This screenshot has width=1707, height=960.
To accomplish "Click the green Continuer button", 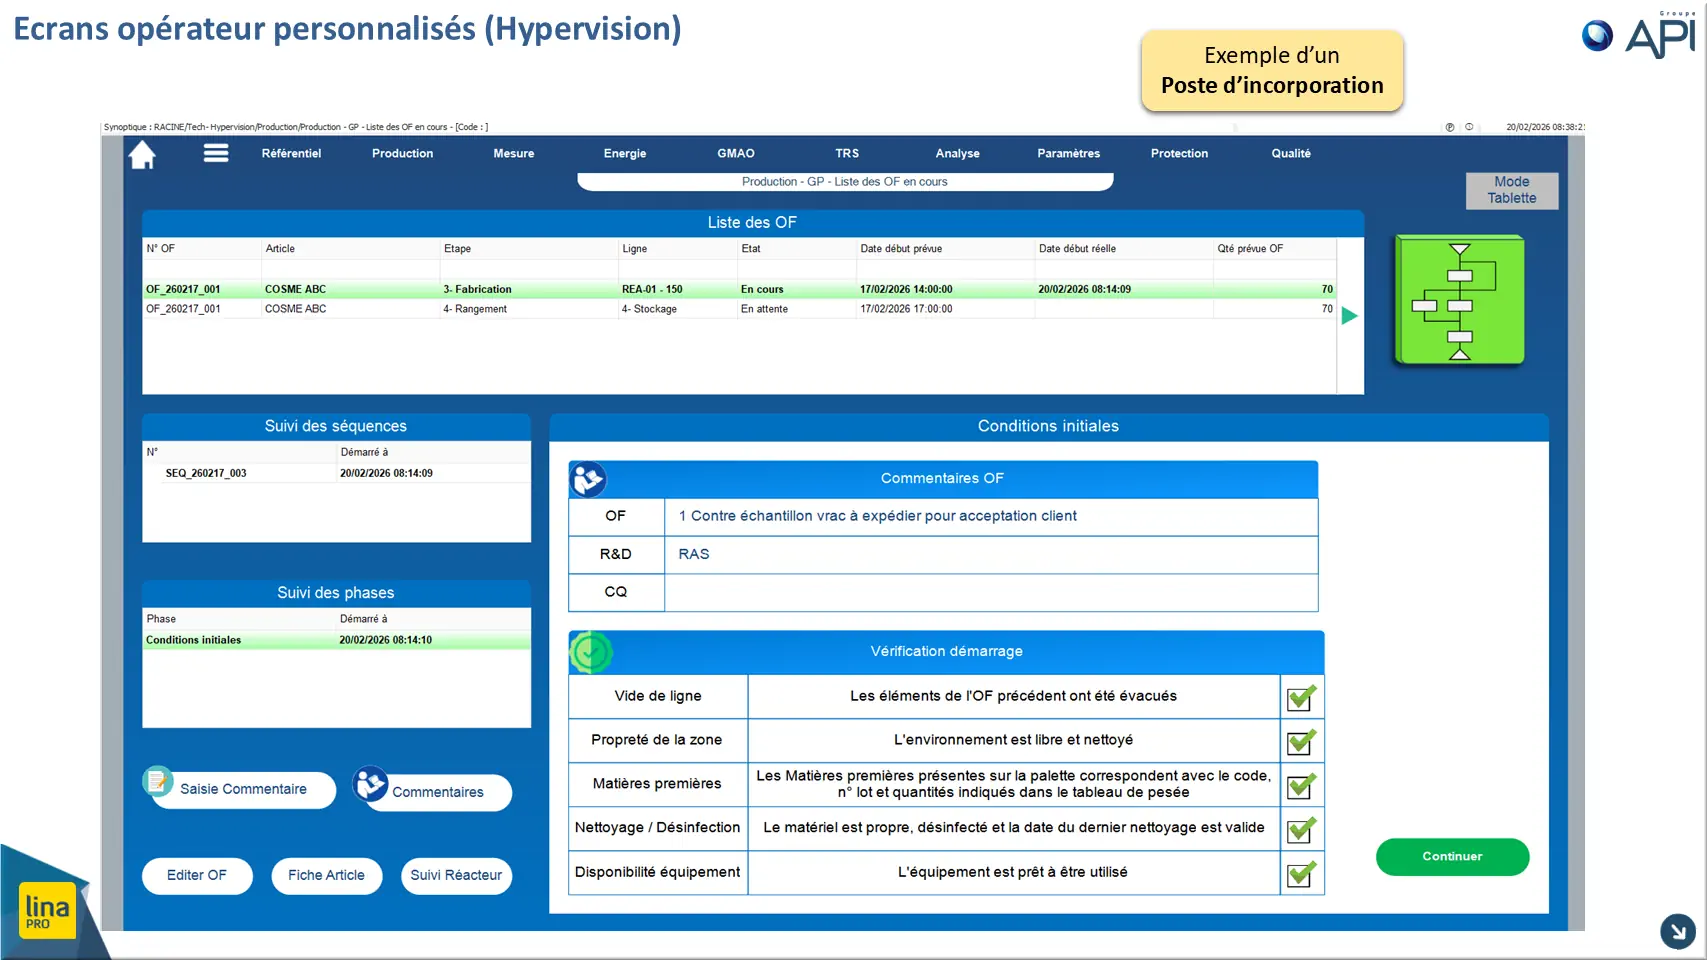I will coord(1452,857).
